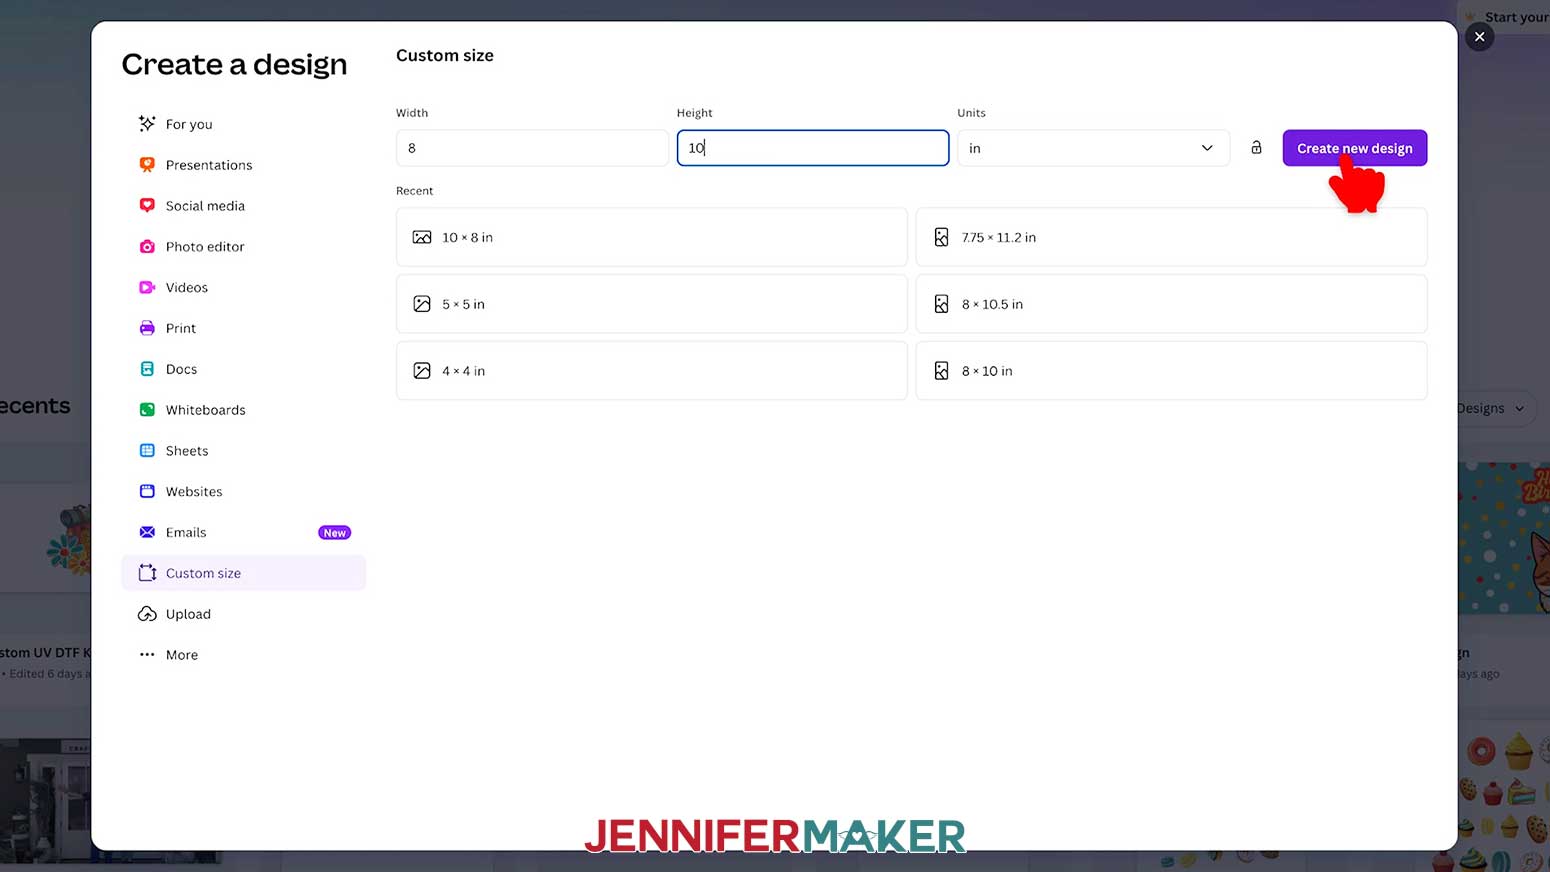Open the Emails category
Image resolution: width=1550 pixels, height=872 pixels.
243,533
